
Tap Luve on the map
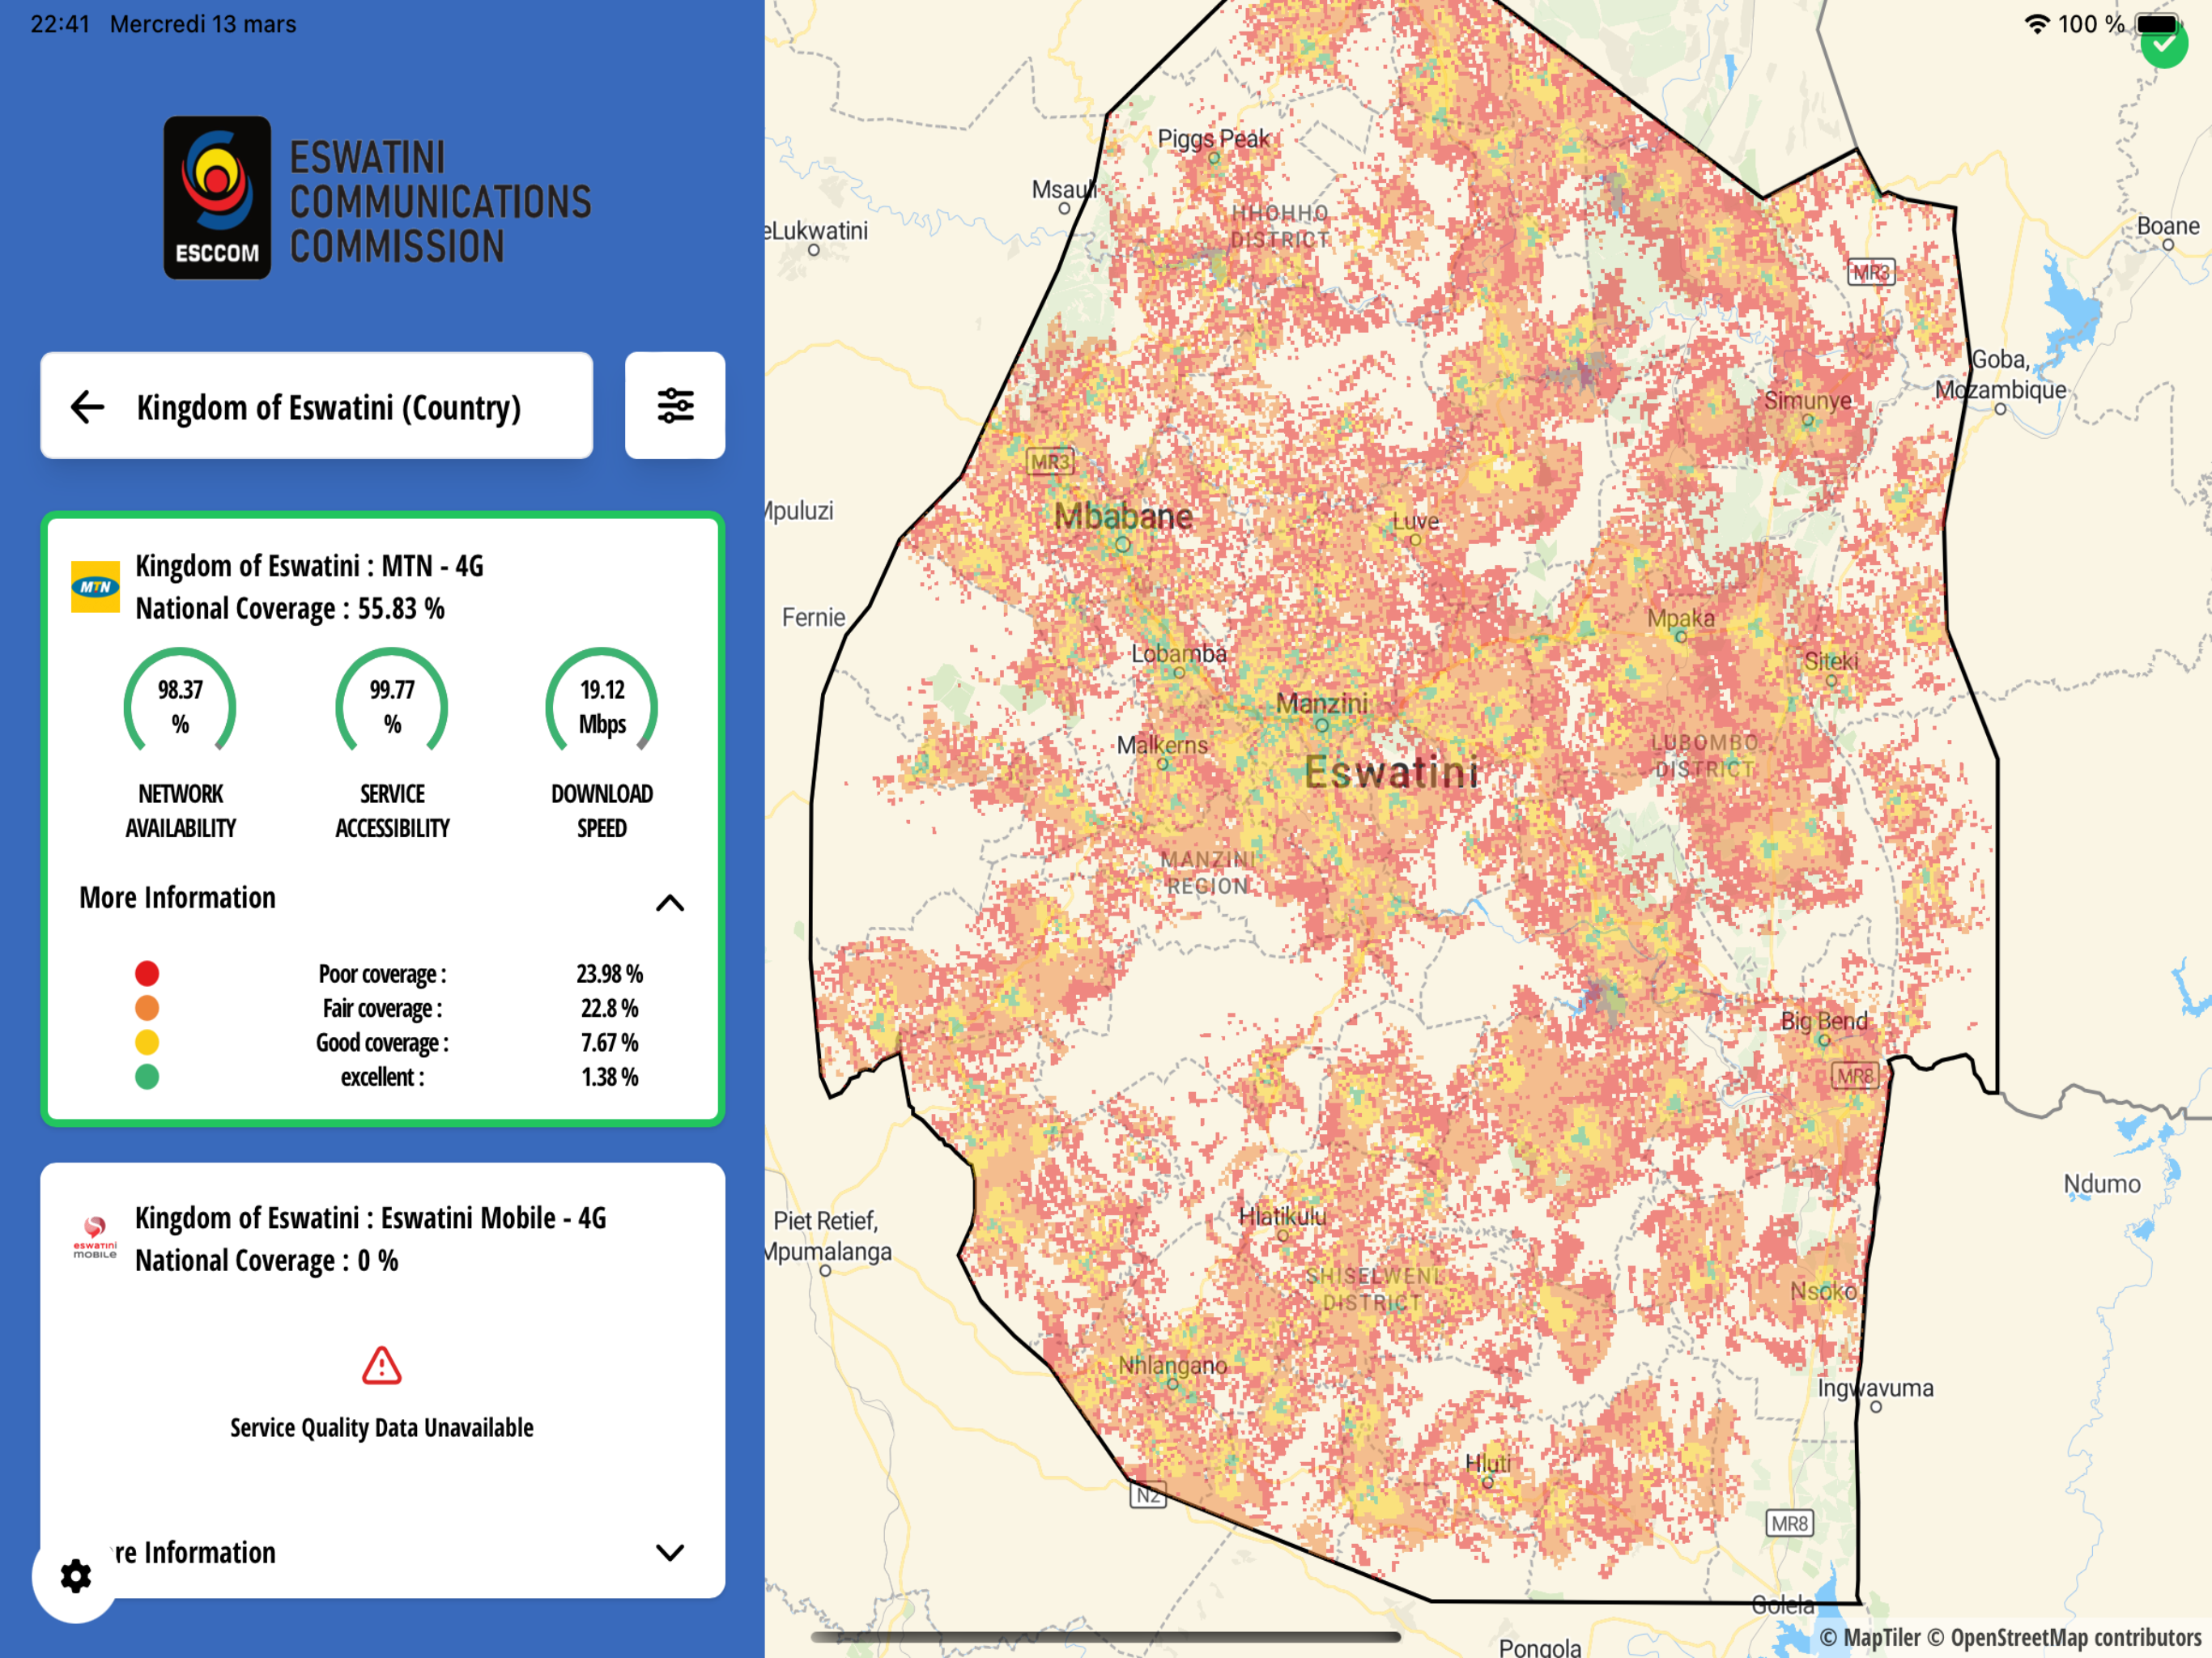click(1416, 521)
